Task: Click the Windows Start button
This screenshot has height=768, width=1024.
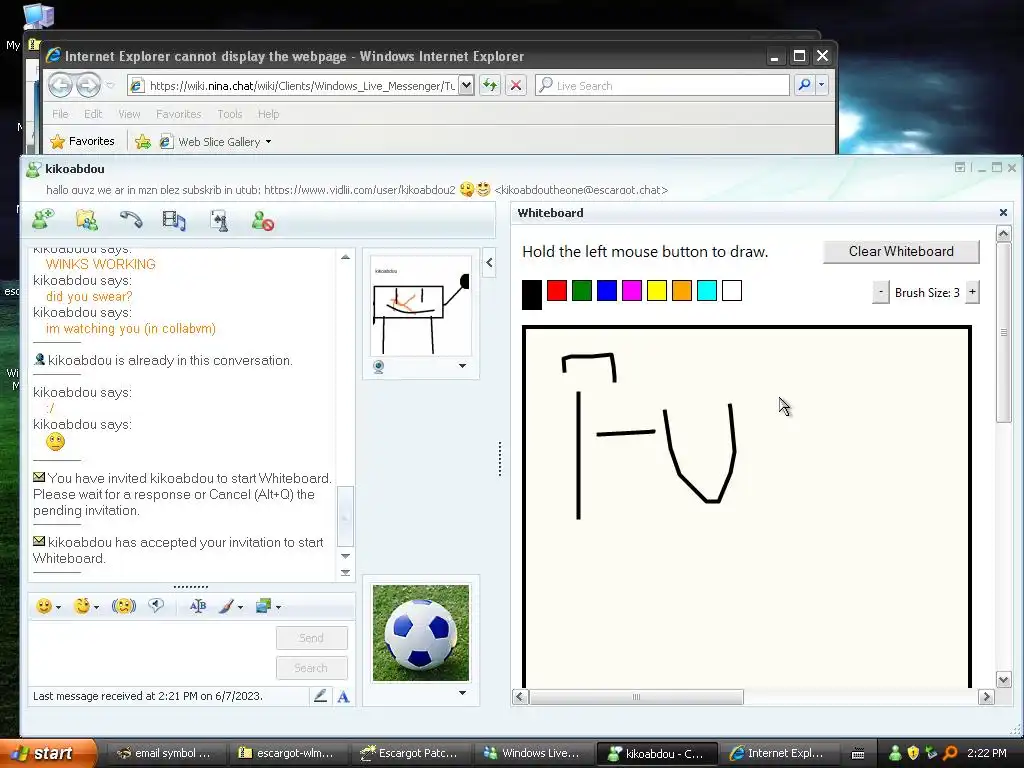Action: click(46, 753)
